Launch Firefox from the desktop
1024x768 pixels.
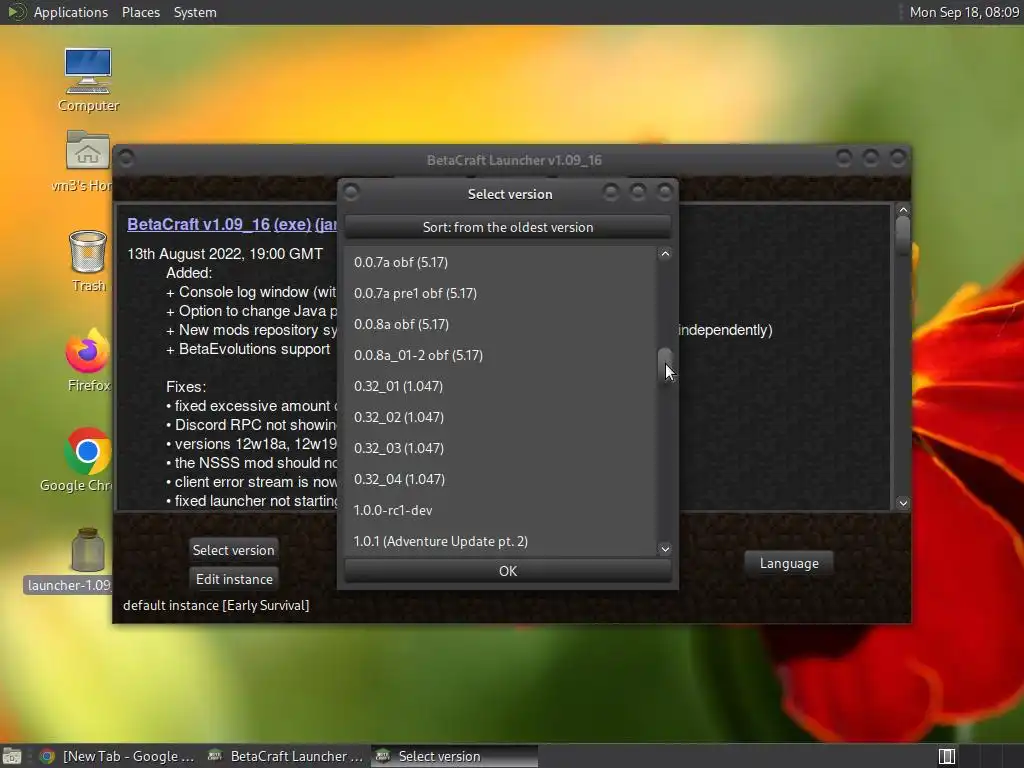pyautogui.click(x=88, y=360)
